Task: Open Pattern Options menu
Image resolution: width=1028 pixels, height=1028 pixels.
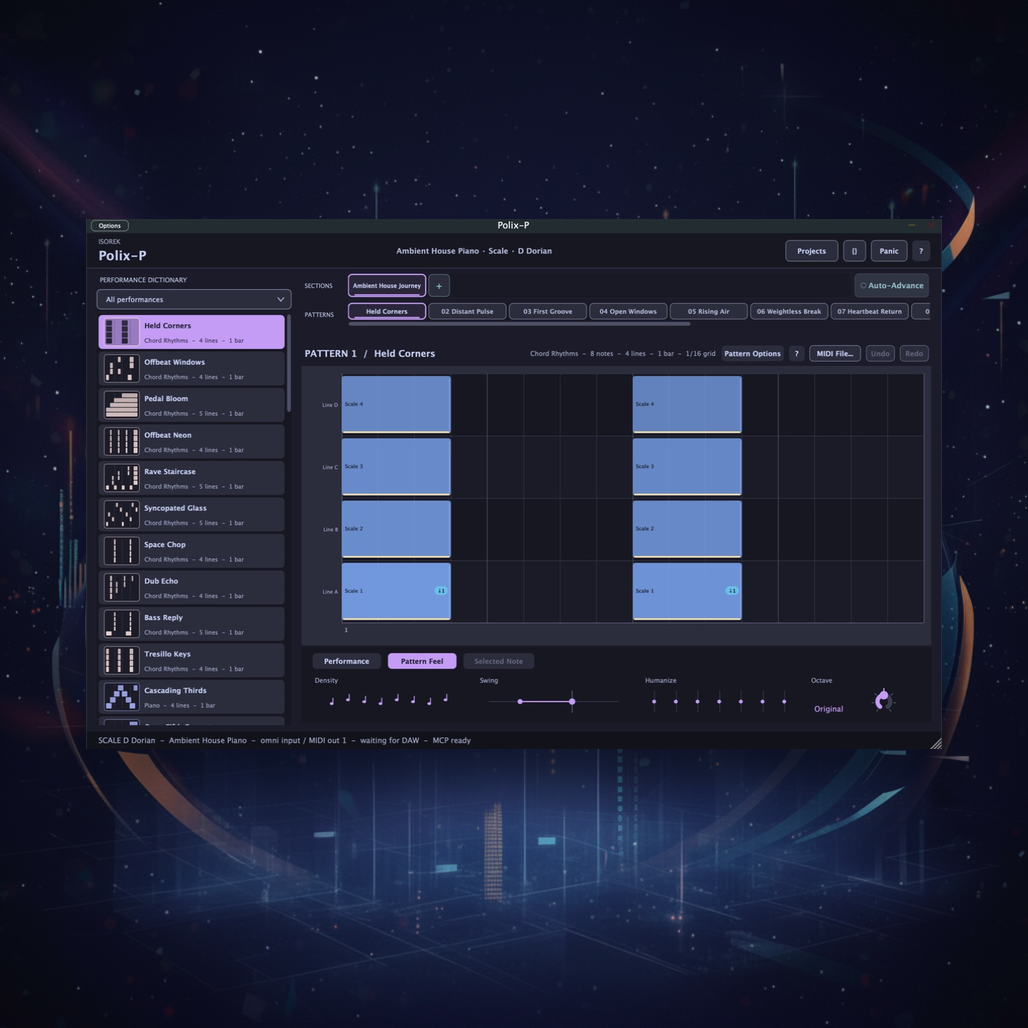Action: point(752,353)
